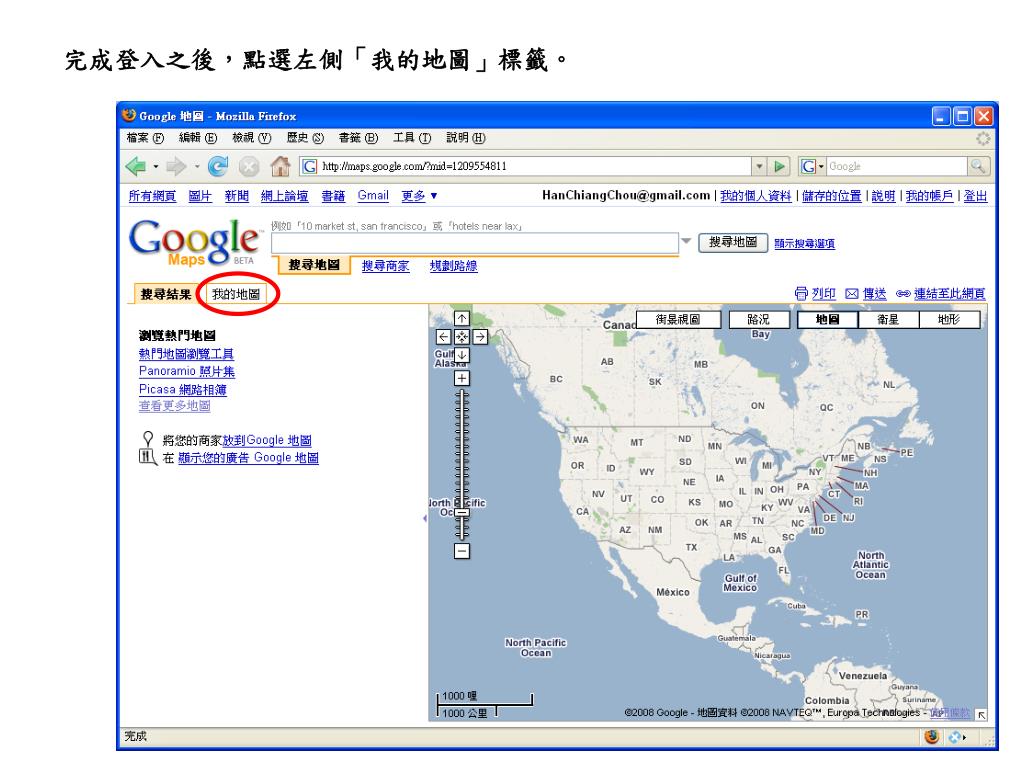1024x768 pixels.
Task: Open the 顯示搜尋選項 link
Action: 805,244
